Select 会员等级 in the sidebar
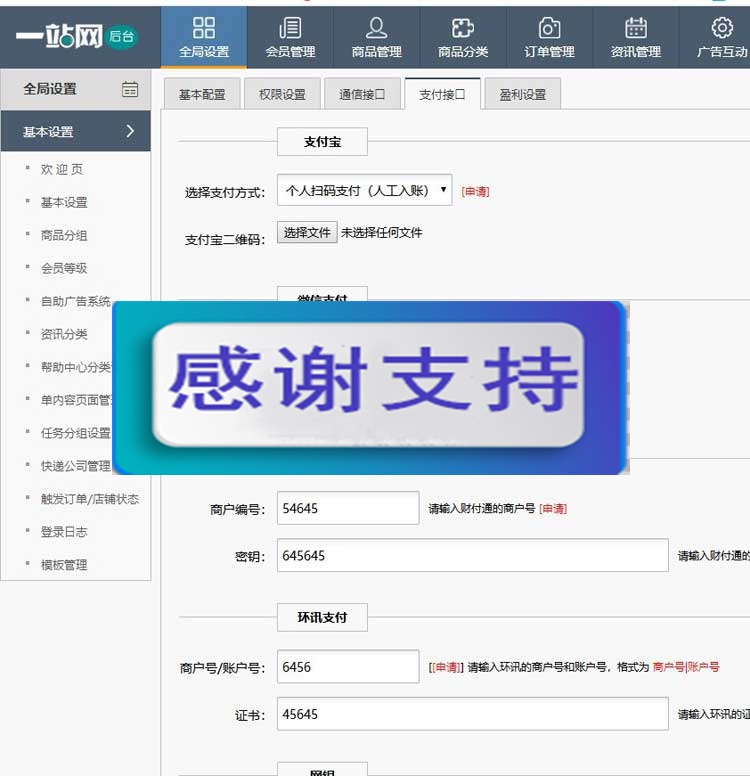 [x=64, y=268]
